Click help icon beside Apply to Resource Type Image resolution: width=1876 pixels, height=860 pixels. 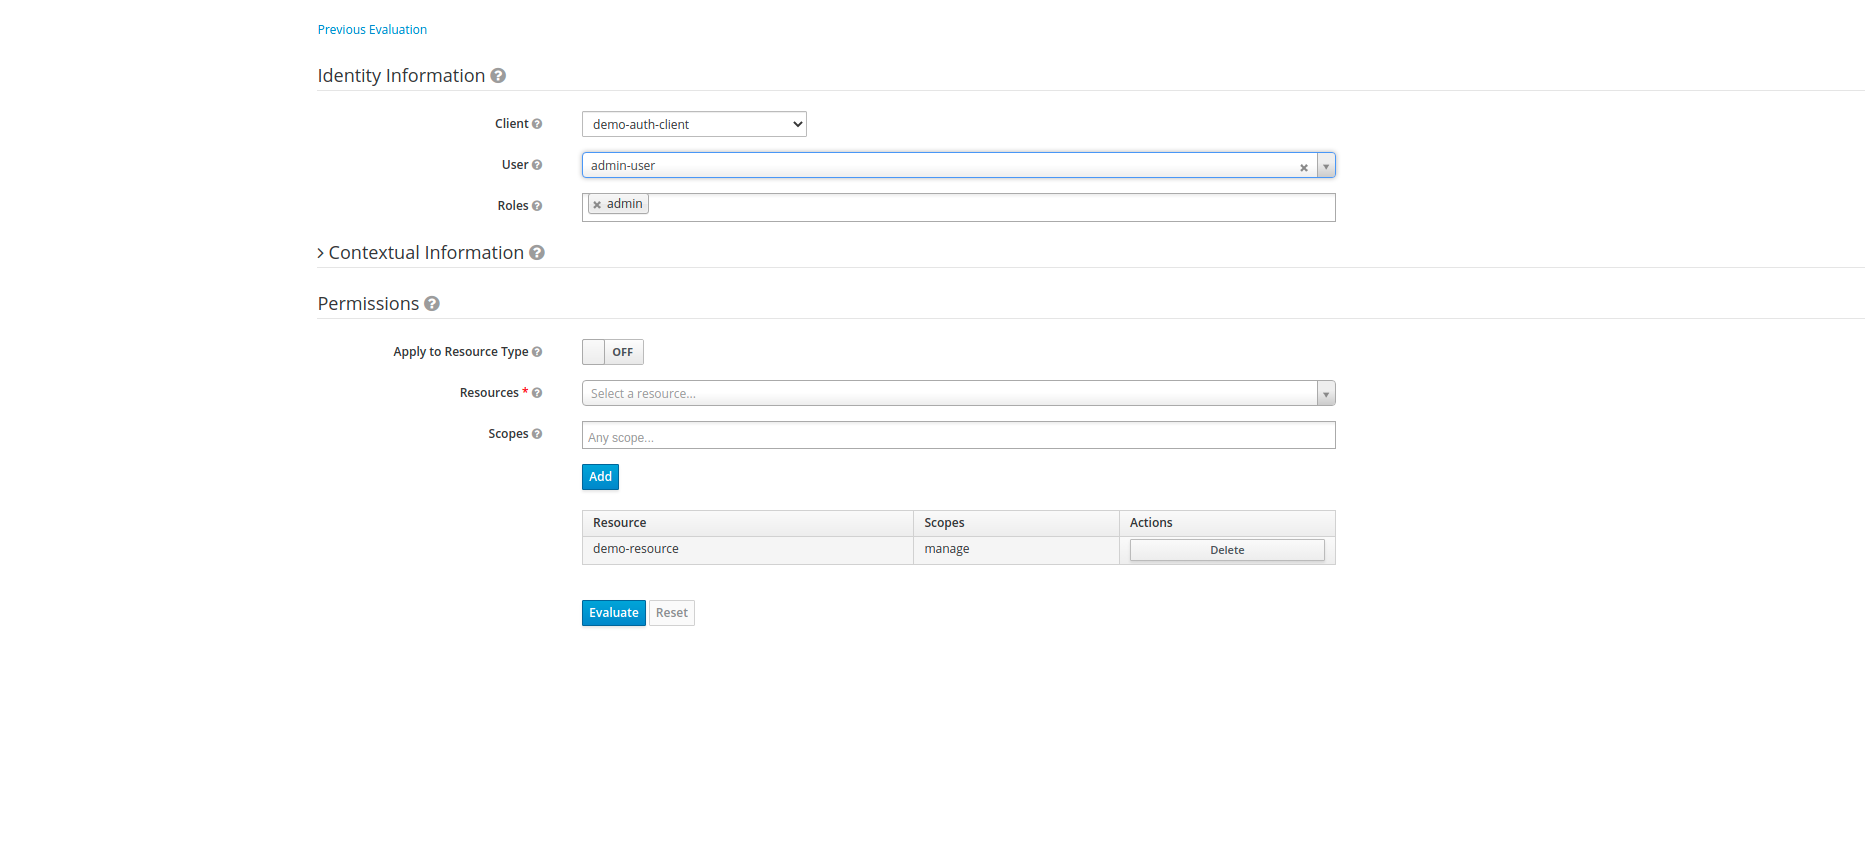pyautogui.click(x=537, y=352)
